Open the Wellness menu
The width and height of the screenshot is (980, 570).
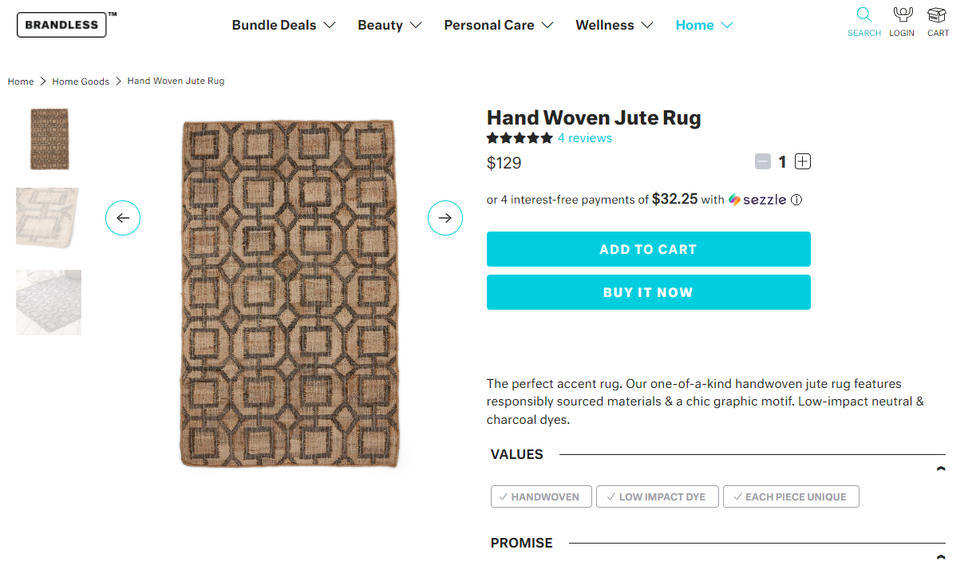[x=614, y=25]
